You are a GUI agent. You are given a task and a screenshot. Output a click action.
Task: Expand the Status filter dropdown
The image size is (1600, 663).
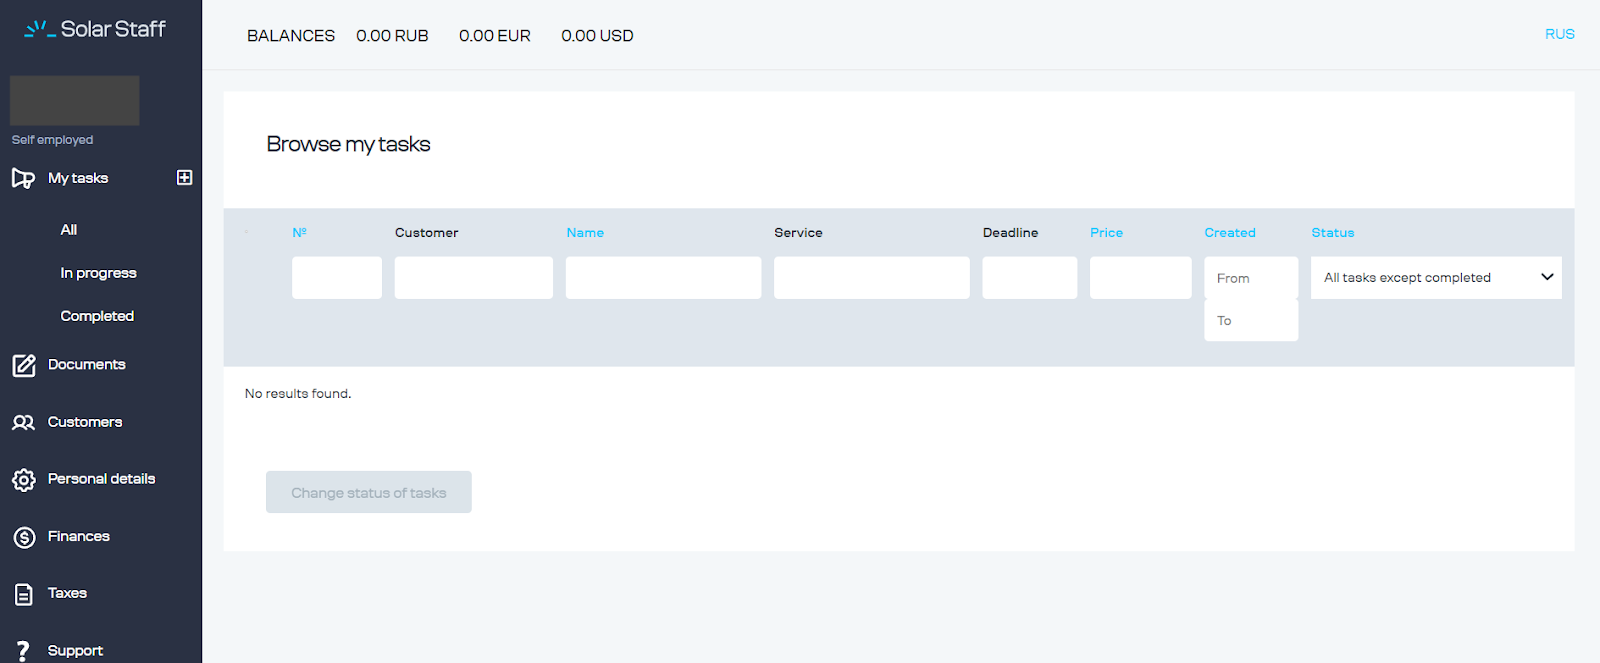[1436, 277]
